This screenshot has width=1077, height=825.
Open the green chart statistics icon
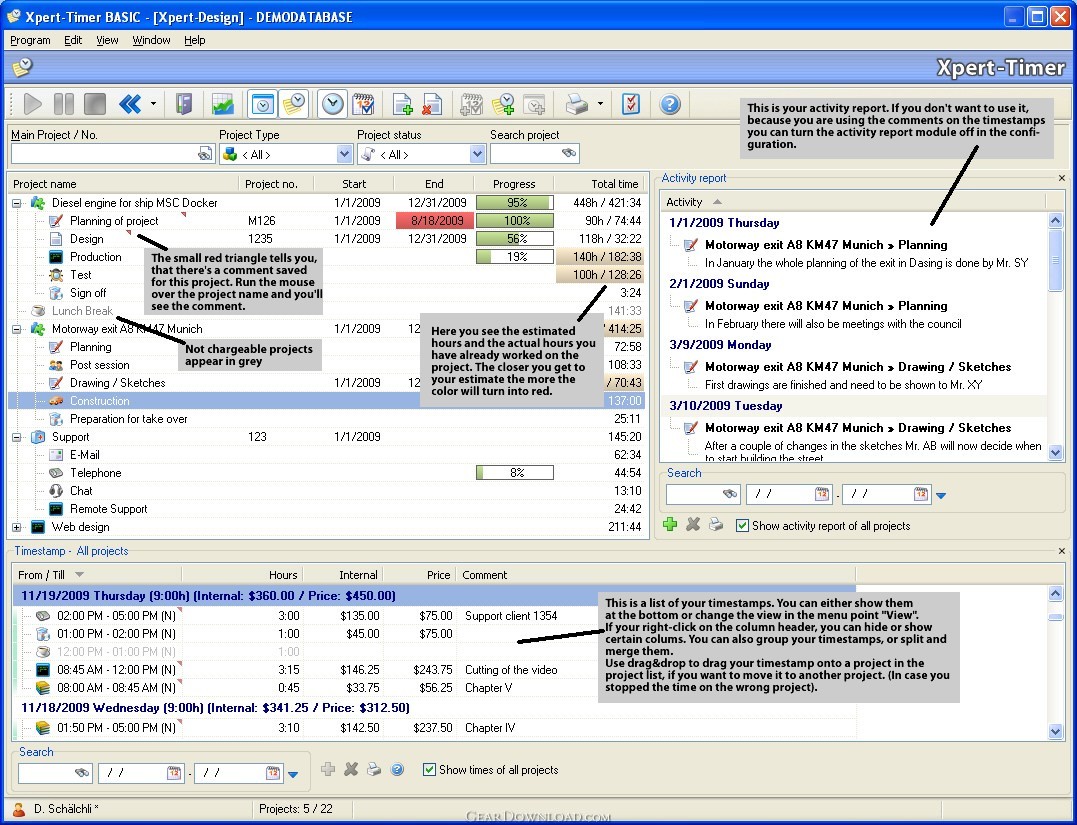coord(222,104)
